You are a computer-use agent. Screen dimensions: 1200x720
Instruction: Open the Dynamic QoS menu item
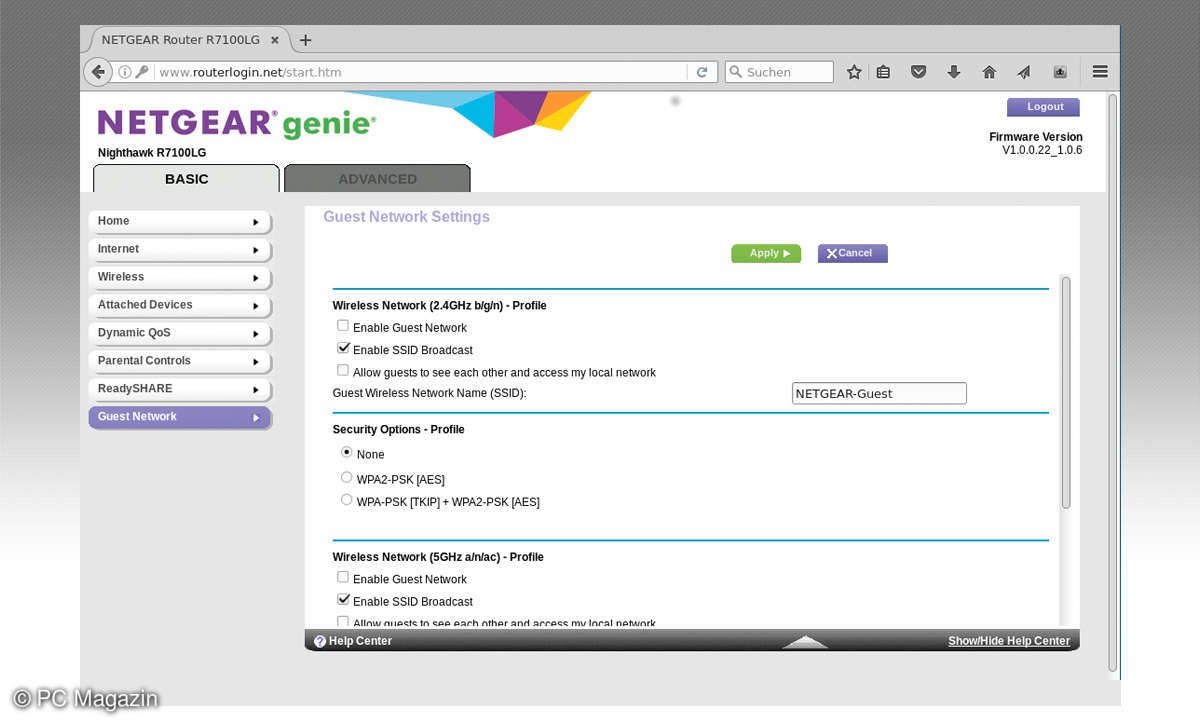180,333
